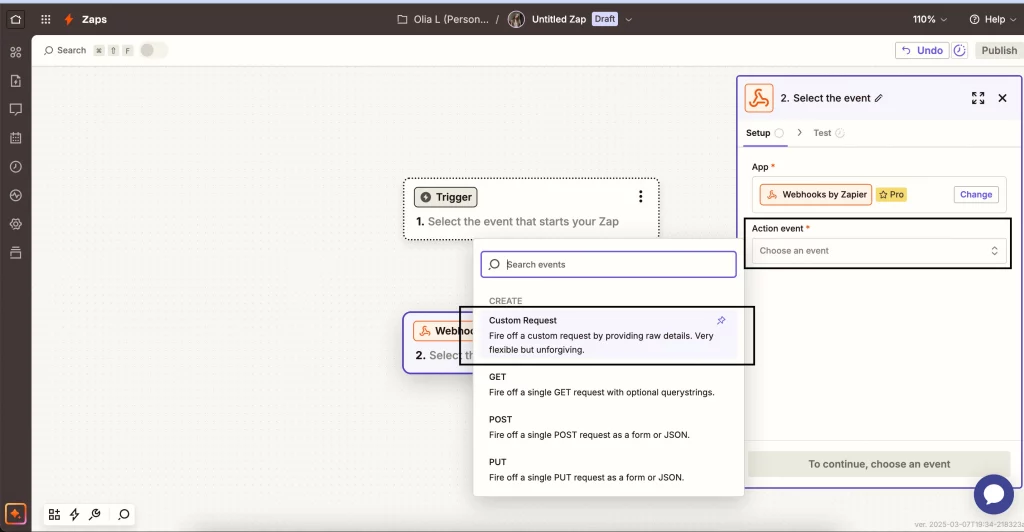Select the Custom Request event

608,335
